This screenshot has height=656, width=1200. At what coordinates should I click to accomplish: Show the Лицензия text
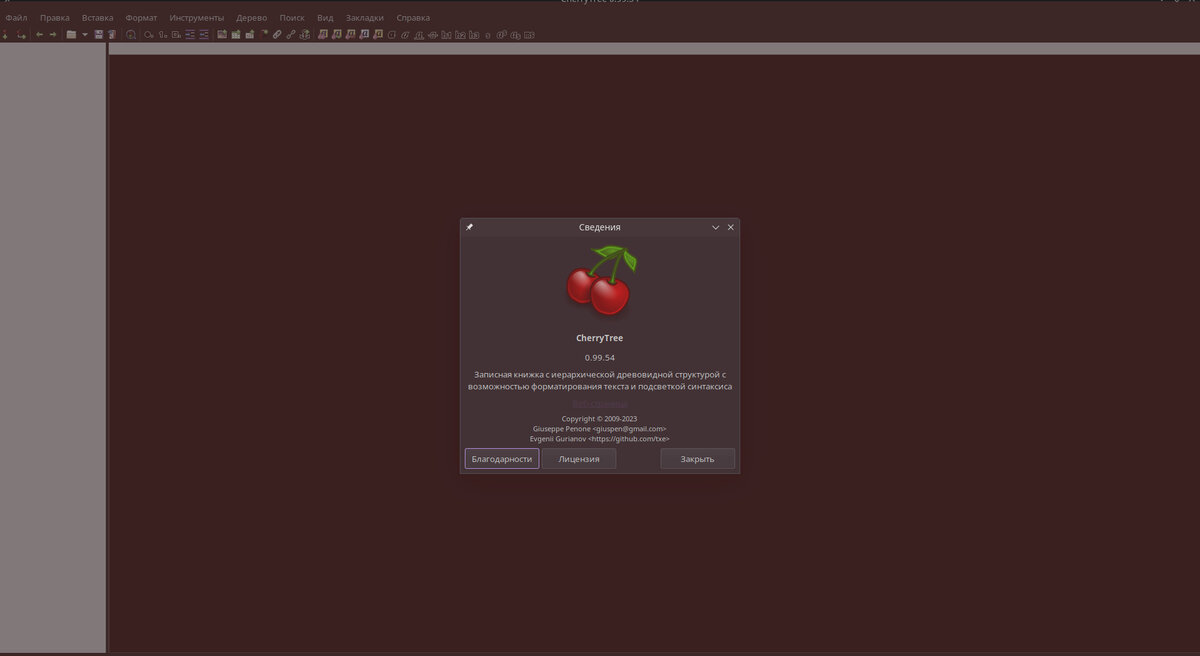579,459
